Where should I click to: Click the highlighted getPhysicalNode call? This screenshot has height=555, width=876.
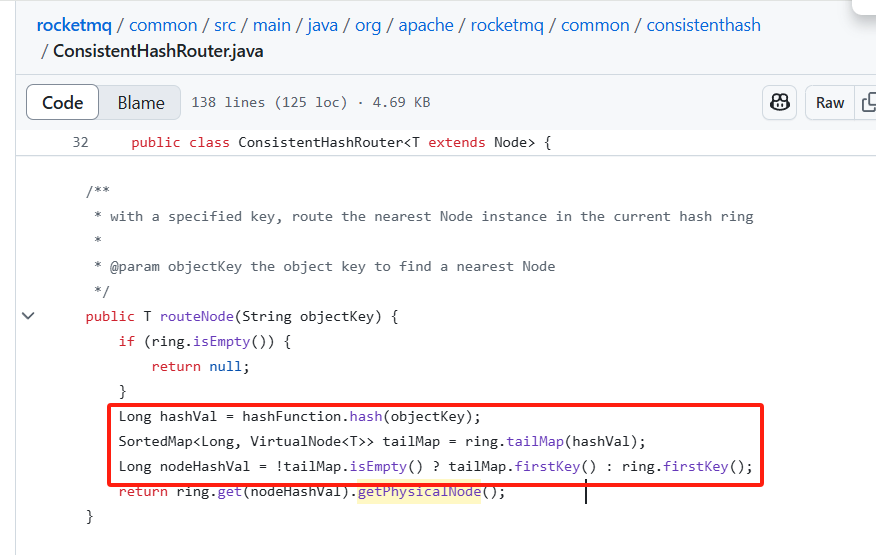pos(419,491)
